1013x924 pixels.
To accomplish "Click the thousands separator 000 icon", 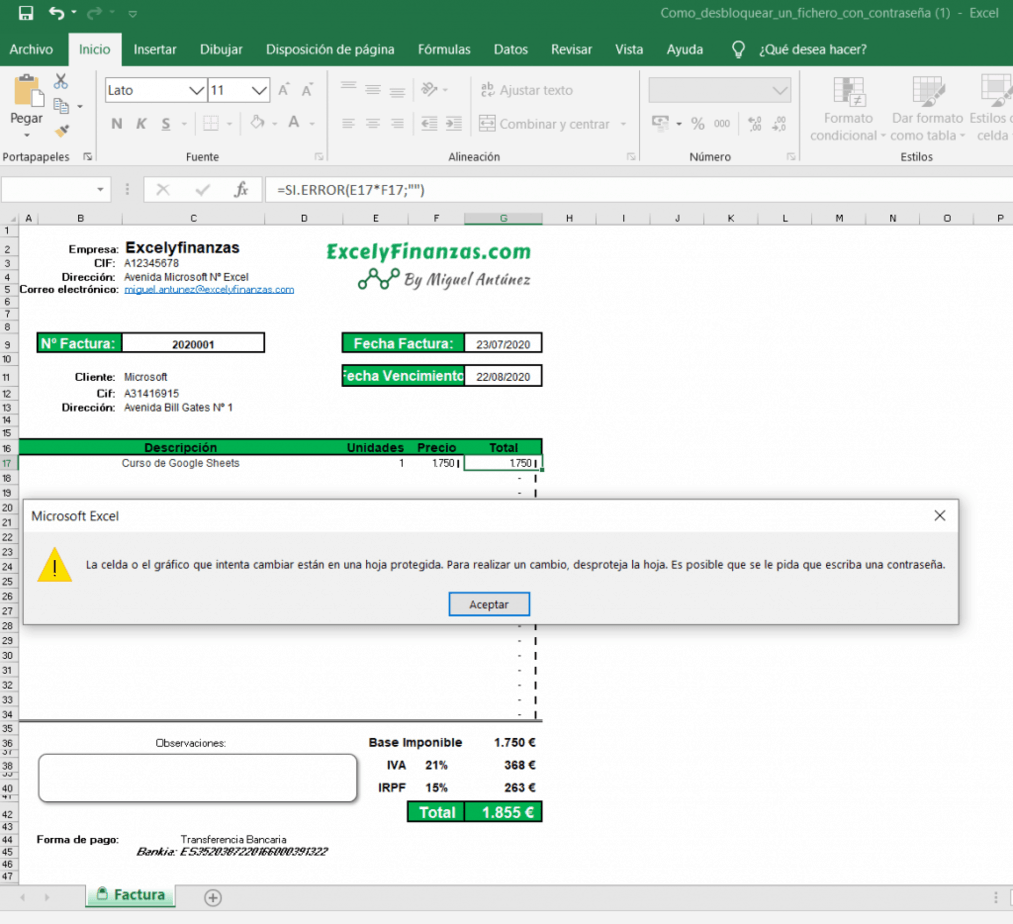I will (722, 123).
